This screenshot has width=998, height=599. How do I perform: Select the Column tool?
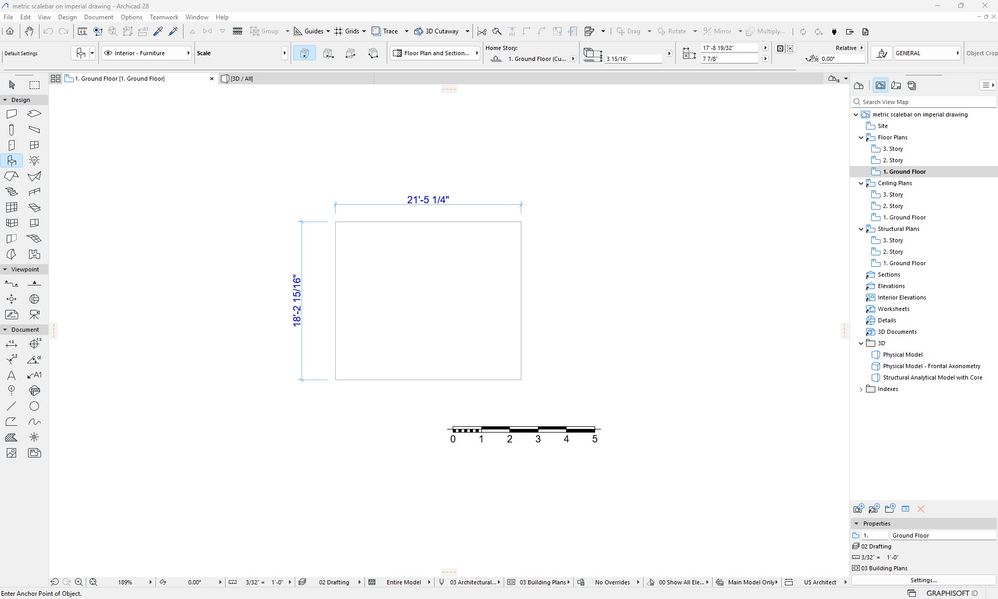pos(11,129)
